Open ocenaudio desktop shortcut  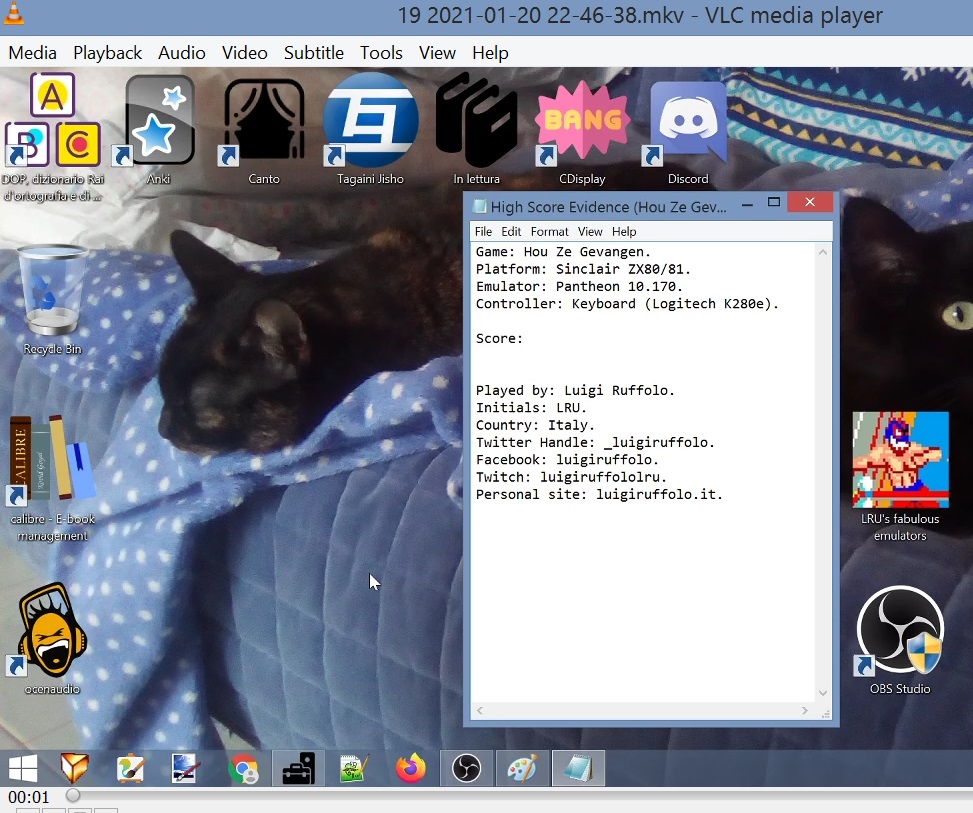point(52,639)
